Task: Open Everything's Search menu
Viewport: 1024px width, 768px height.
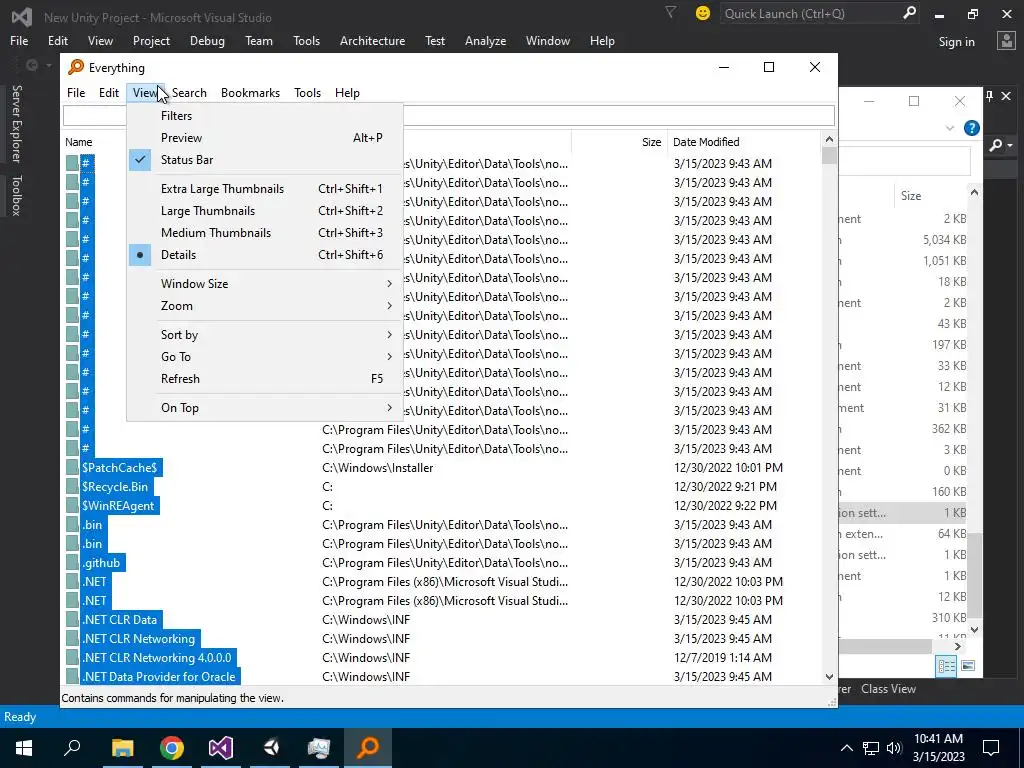Action: [189, 93]
